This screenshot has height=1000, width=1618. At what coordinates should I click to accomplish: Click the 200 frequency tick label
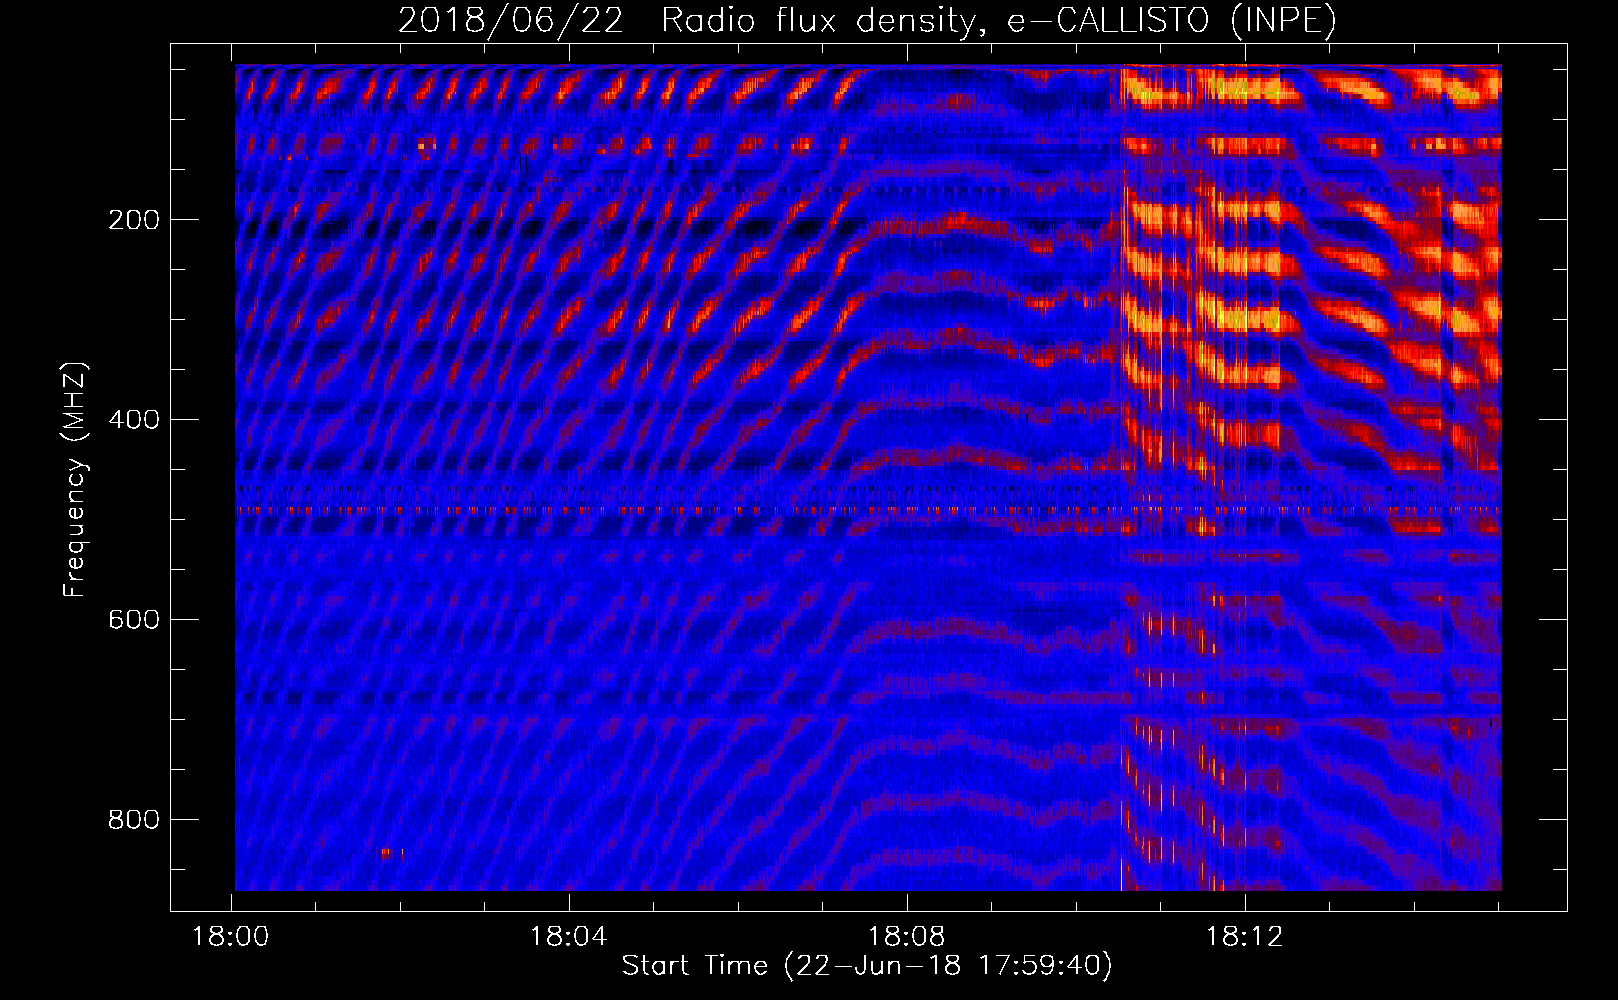click(x=134, y=220)
